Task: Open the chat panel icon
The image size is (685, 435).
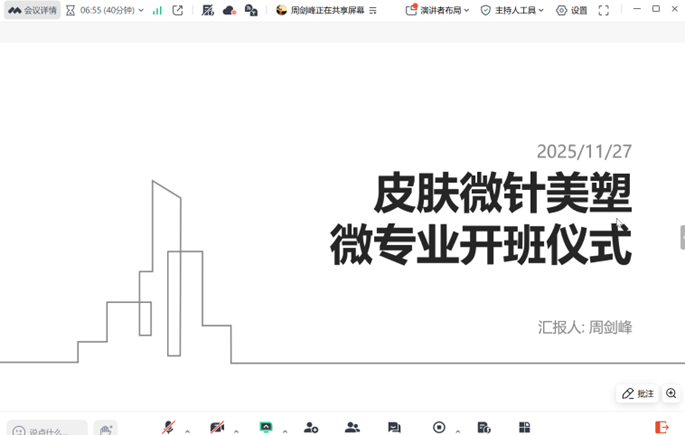Action: point(394,427)
